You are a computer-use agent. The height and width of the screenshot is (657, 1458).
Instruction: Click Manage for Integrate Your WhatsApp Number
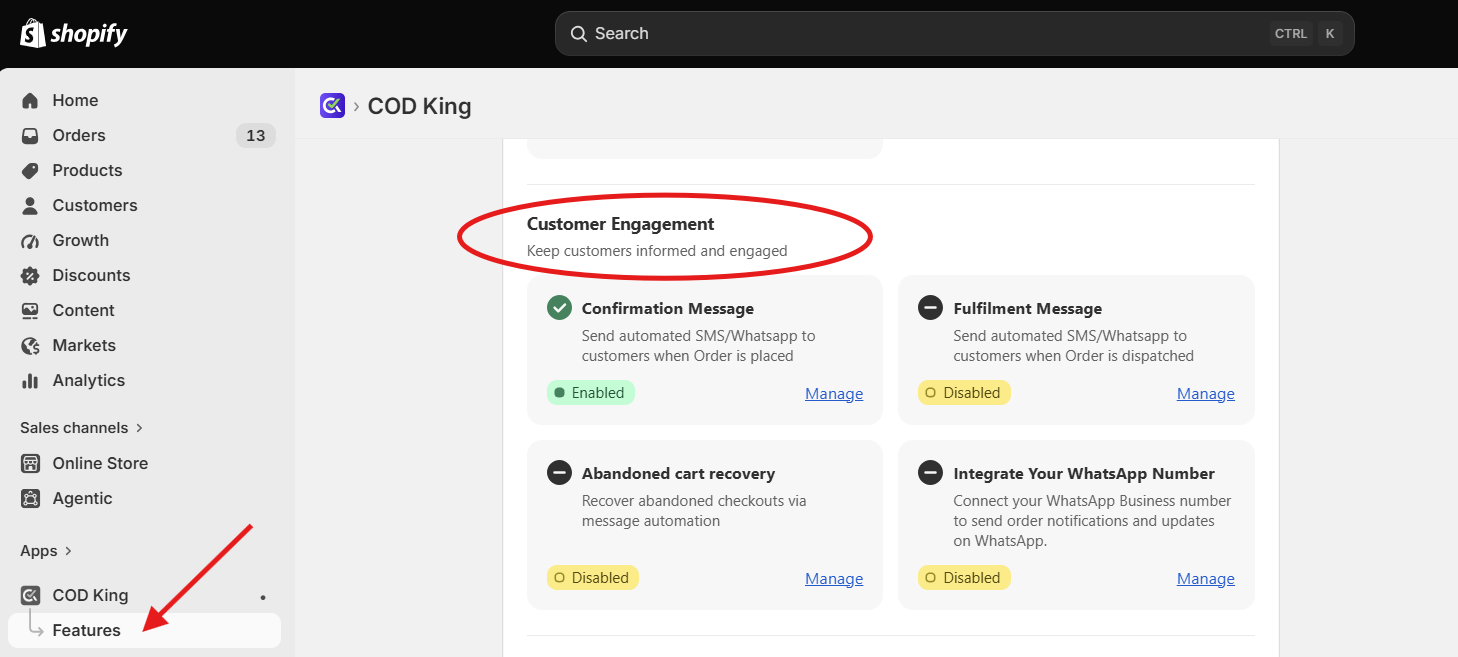click(1205, 579)
